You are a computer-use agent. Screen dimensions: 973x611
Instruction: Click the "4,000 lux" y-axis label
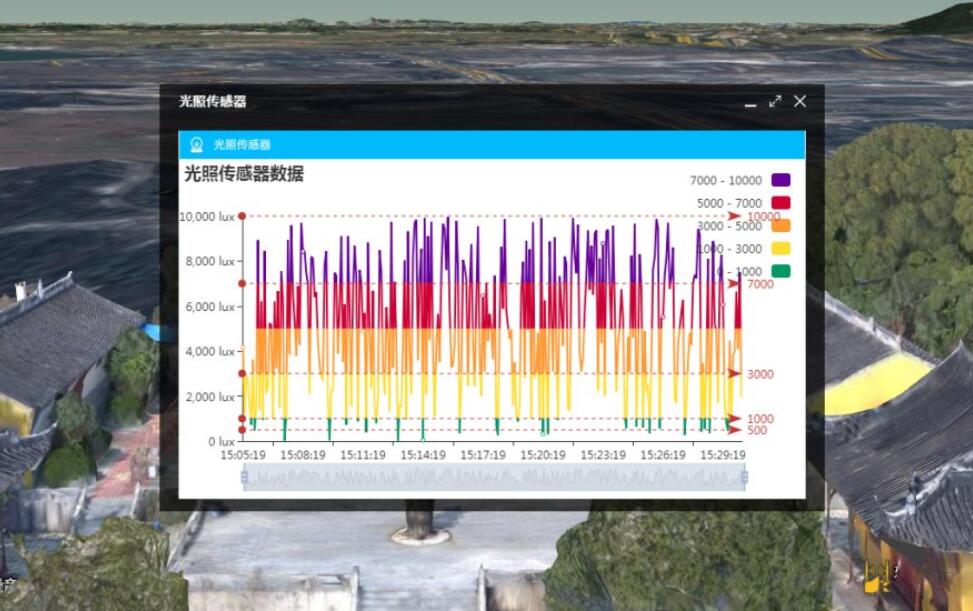[210, 351]
